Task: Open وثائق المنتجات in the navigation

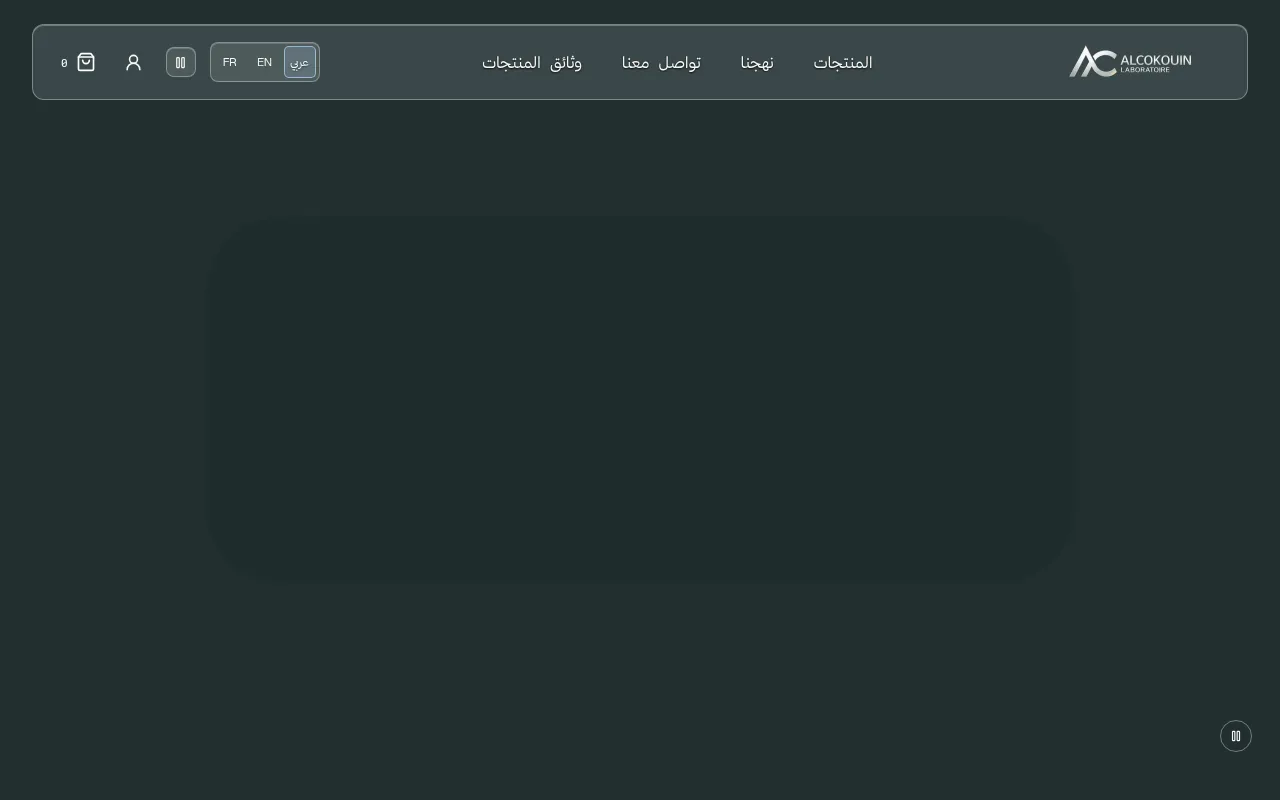Action: (532, 62)
